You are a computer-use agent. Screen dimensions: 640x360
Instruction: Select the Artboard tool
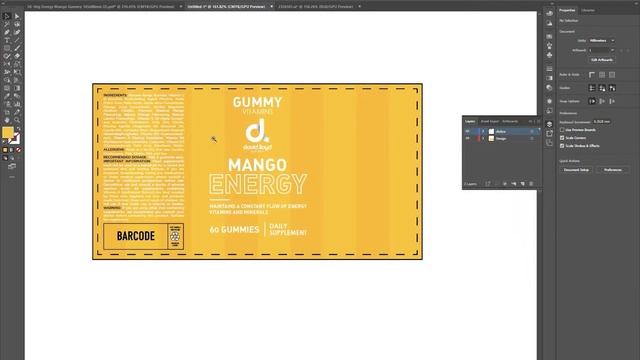pyautogui.click(x=7, y=112)
